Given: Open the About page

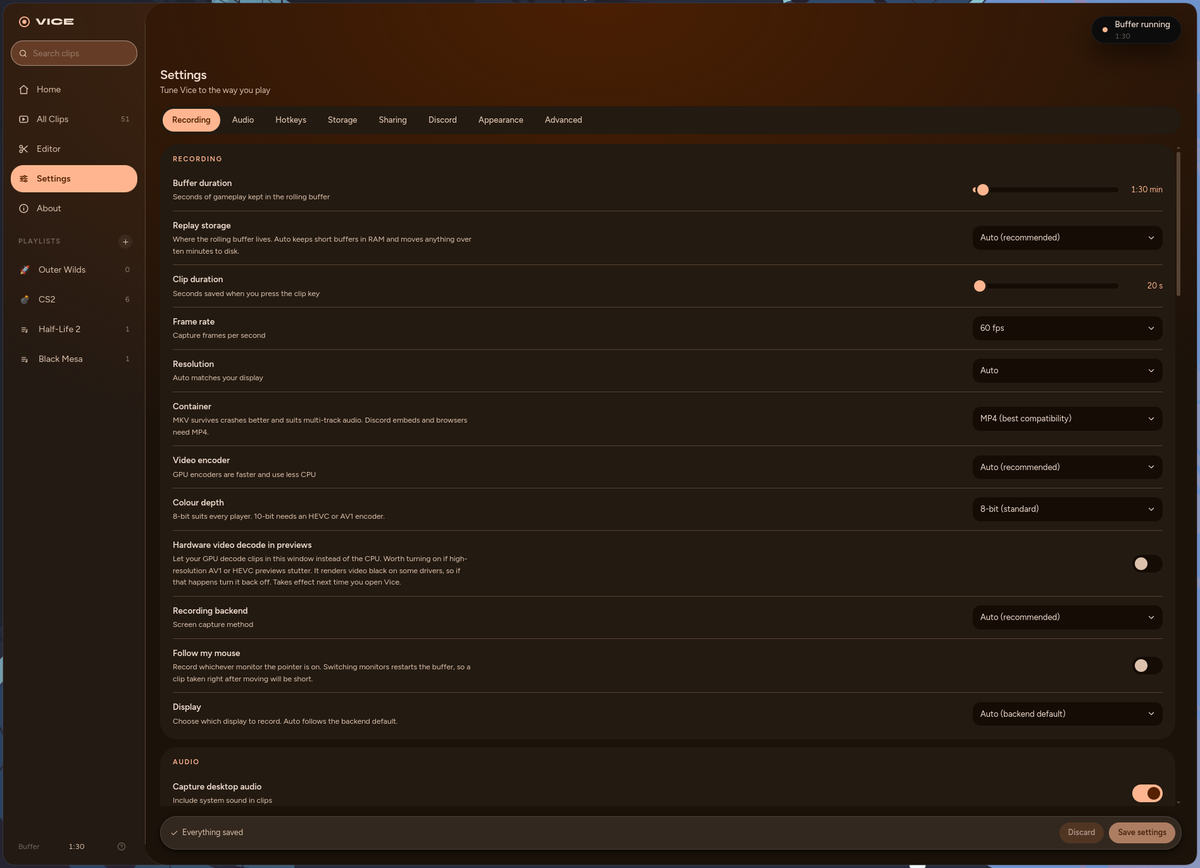Looking at the screenshot, I should [x=74, y=208].
